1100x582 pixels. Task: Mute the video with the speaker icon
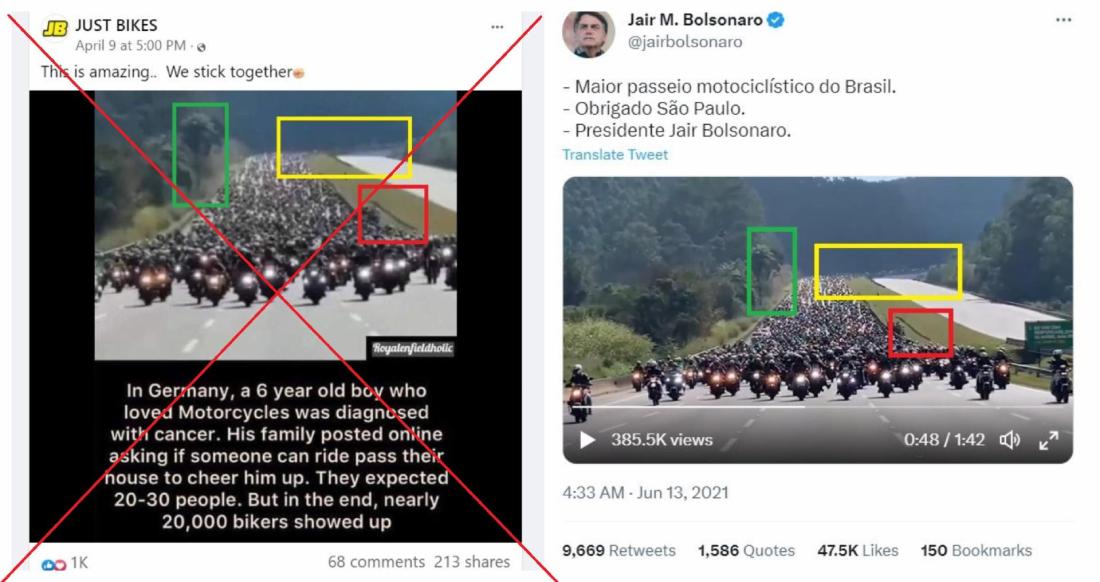[x=1010, y=440]
